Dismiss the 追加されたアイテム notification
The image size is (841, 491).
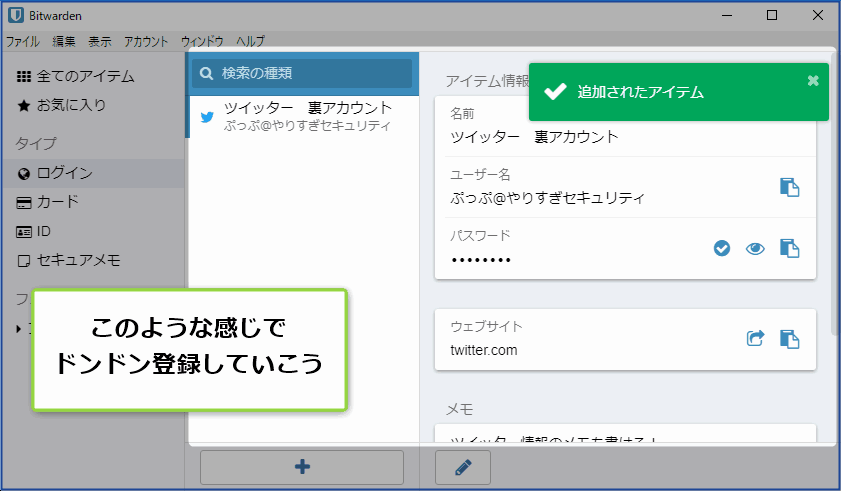coord(813,80)
